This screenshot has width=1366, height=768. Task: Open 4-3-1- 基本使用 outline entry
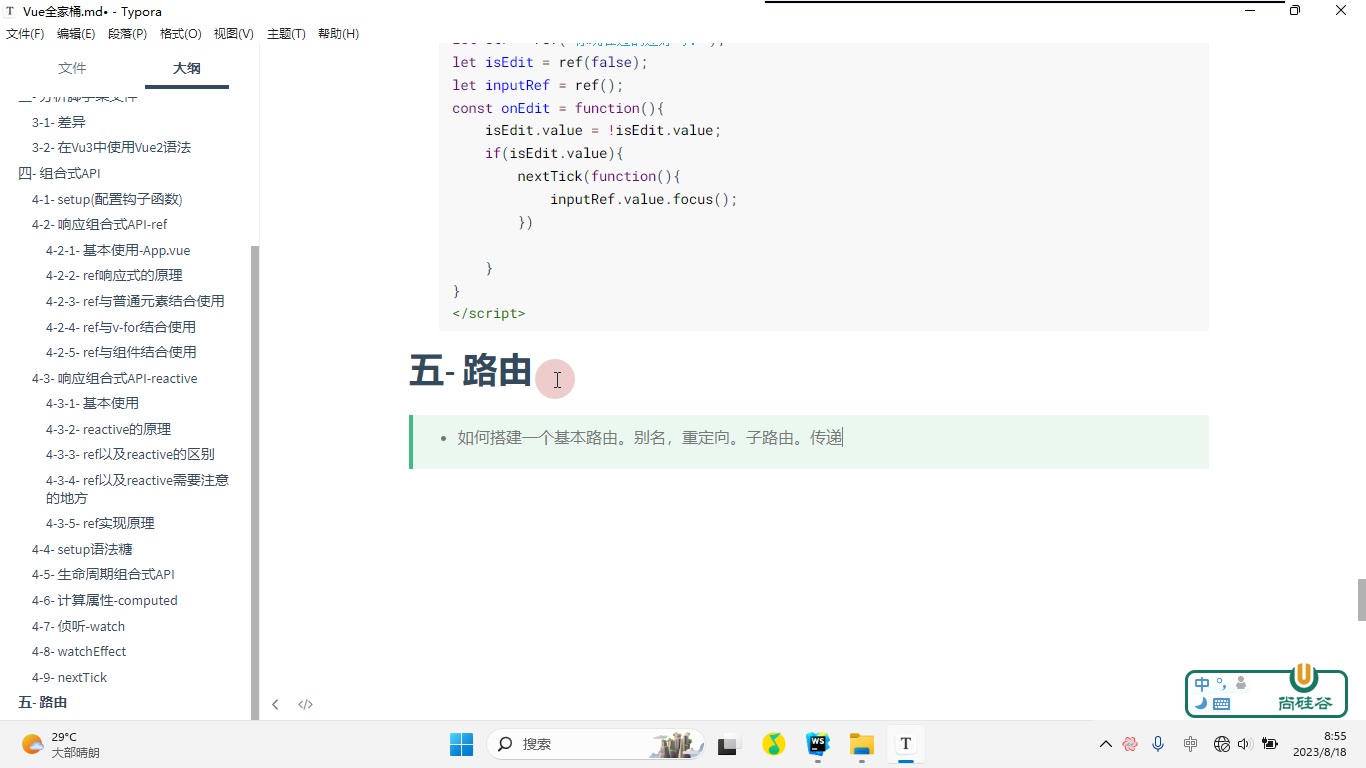click(92, 403)
